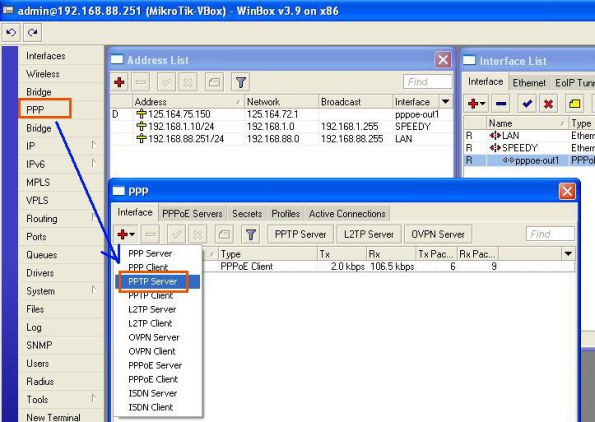The width and height of the screenshot is (595, 422).
Task: Open column dropdown arrow in PPP table header
Action: coord(568,254)
